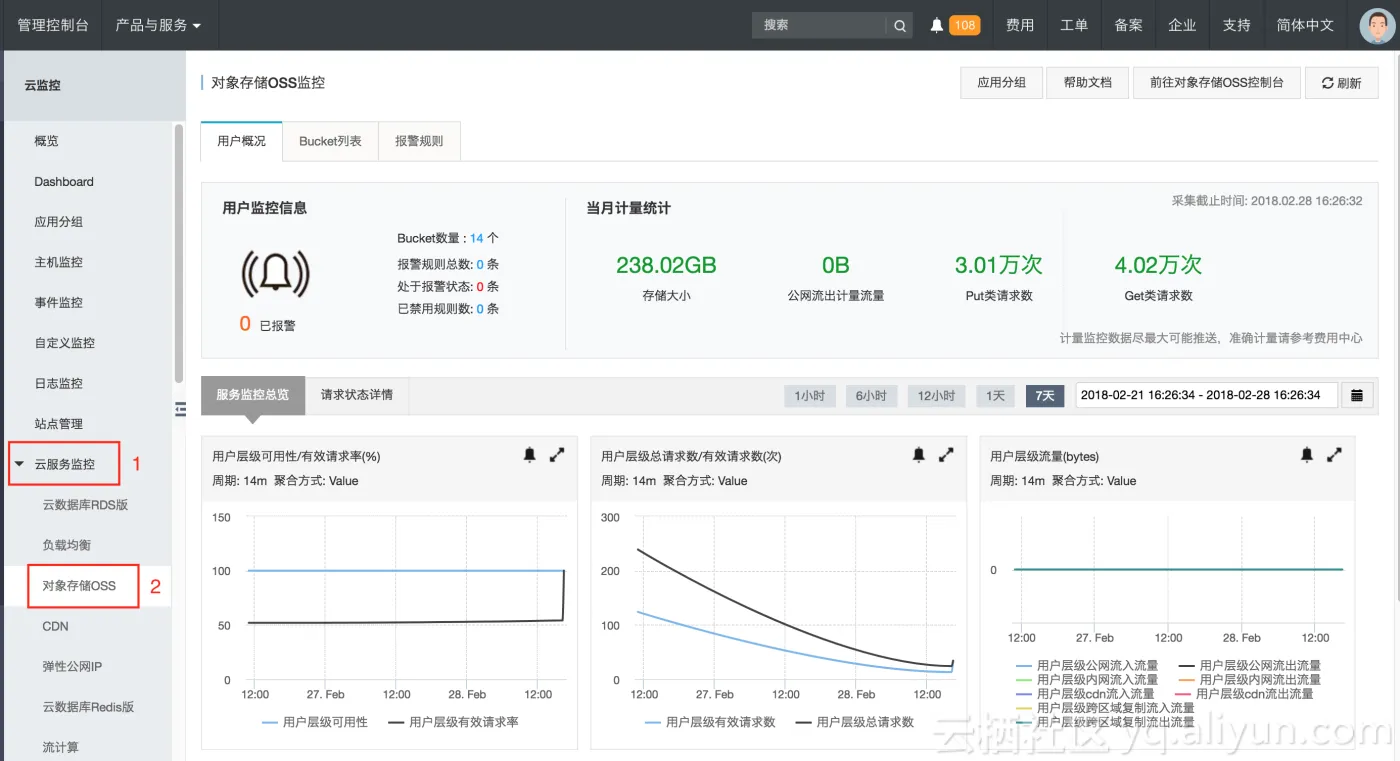Open 主机监控 in the sidebar
Screen dimensions: 1400x761
[x=59, y=262]
